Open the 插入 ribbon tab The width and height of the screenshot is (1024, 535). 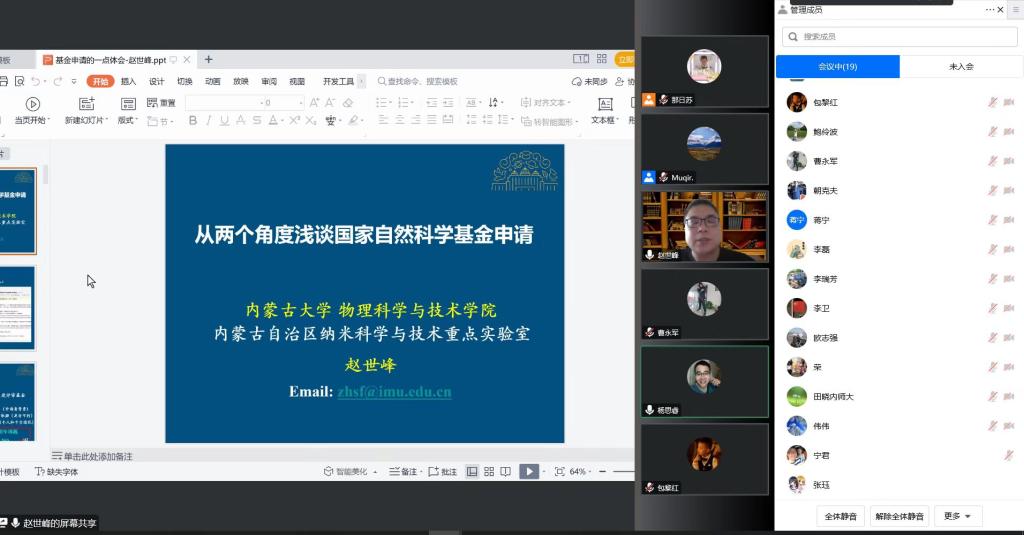point(128,82)
